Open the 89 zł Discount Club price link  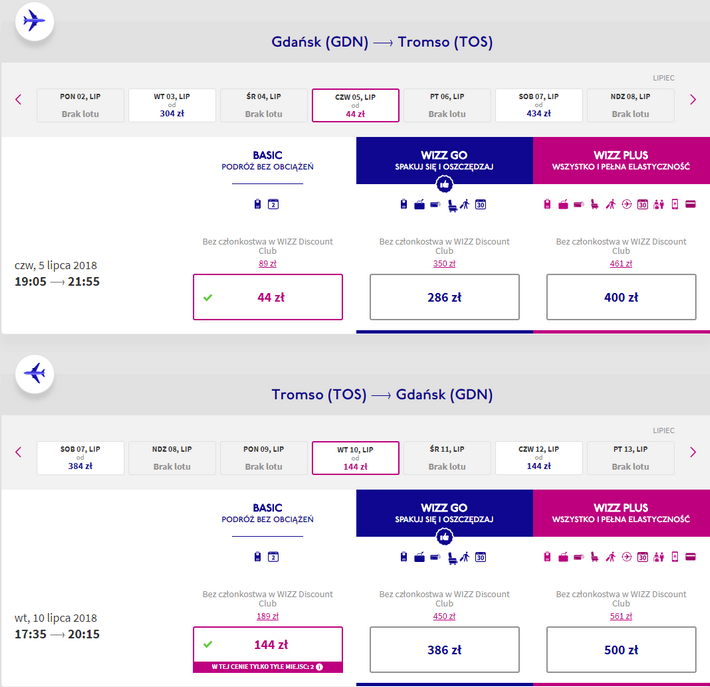[x=267, y=263]
